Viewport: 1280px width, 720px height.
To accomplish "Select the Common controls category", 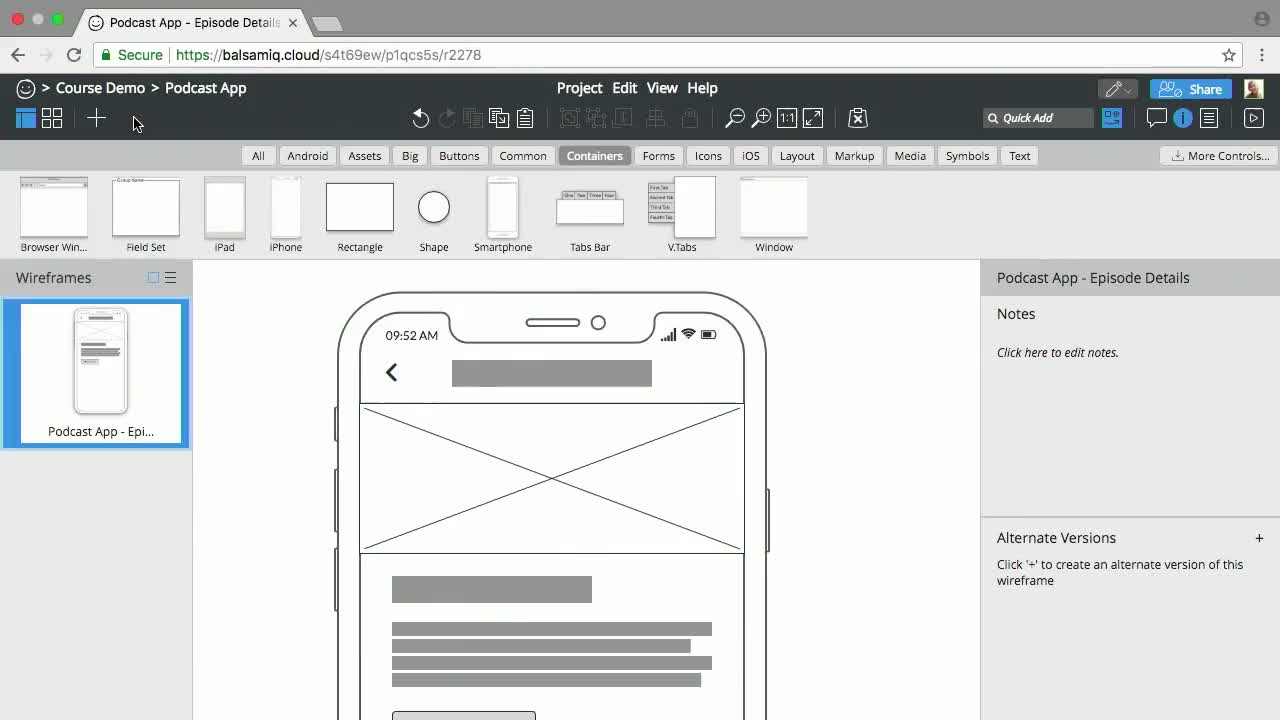I will click(x=523, y=156).
